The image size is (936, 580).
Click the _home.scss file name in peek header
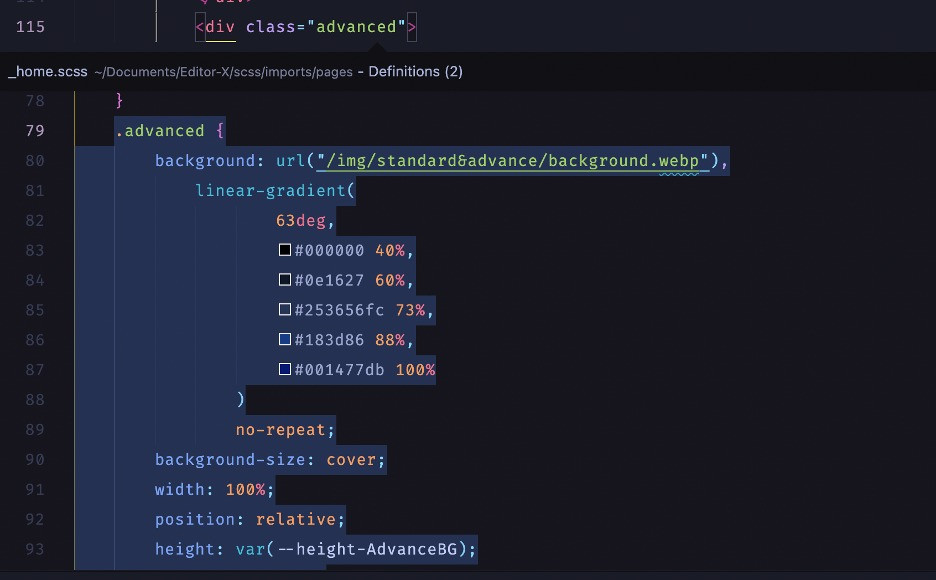(x=48, y=72)
